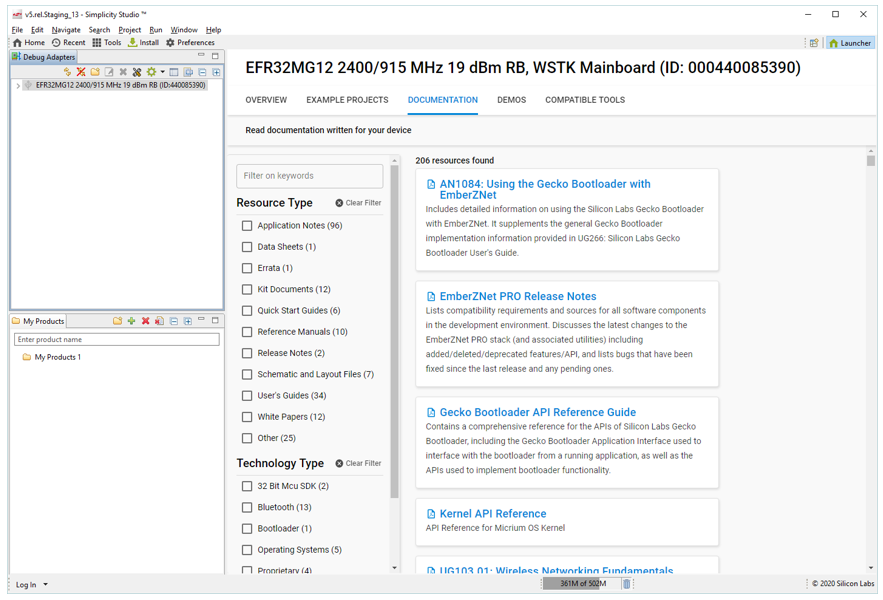
Task: Click the green gear device configuration icon
Action: (x=151, y=72)
